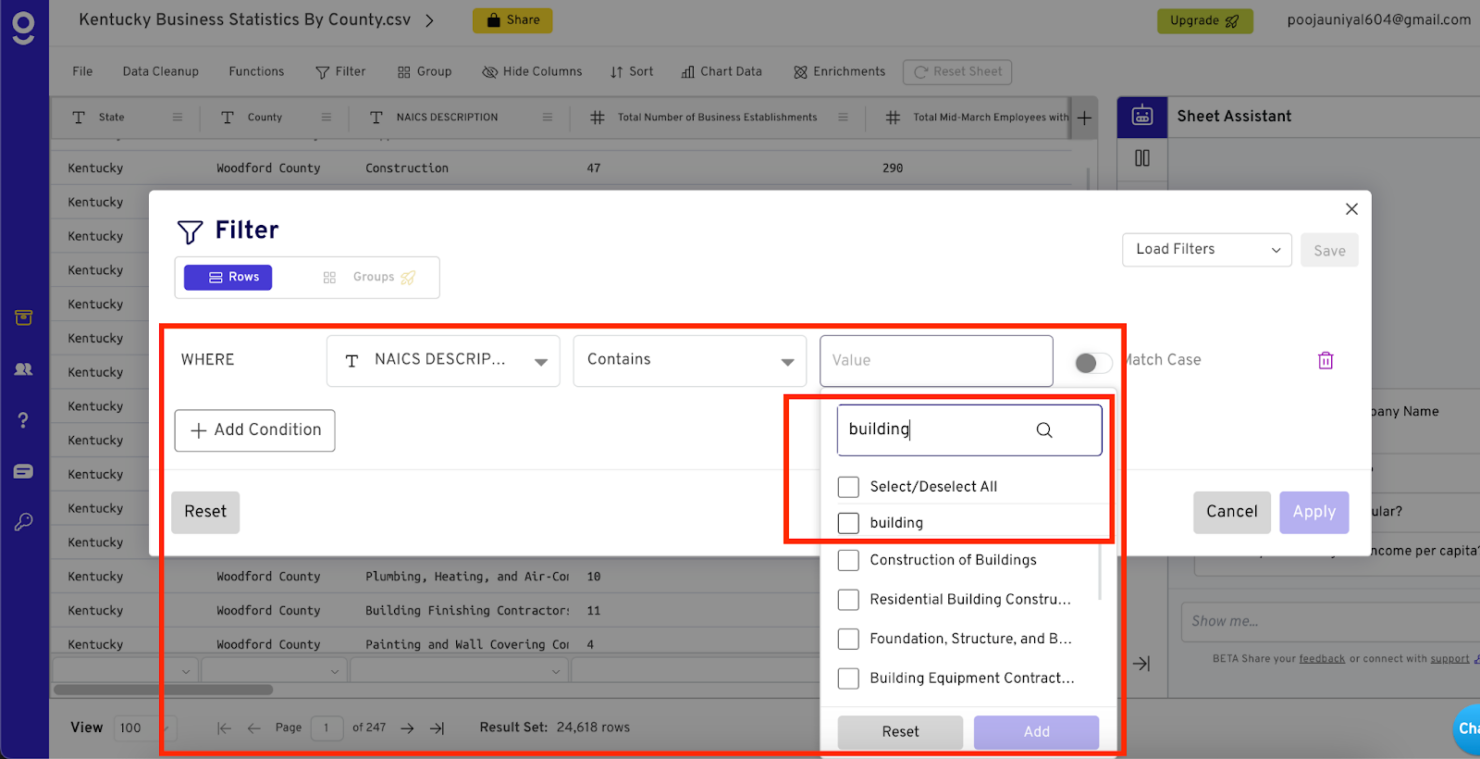Click the horizontal scrollbar under the table
Image resolution: width=1480 pixels, height=759 pixels.
click(x=163, y=690)
